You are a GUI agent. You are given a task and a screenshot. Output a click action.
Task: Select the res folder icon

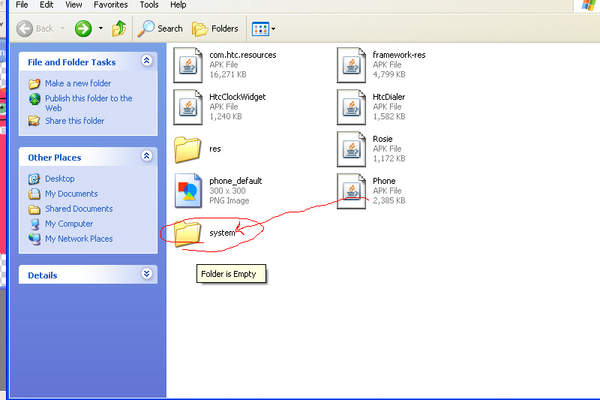pyautogui.click(x=188, y=149)
